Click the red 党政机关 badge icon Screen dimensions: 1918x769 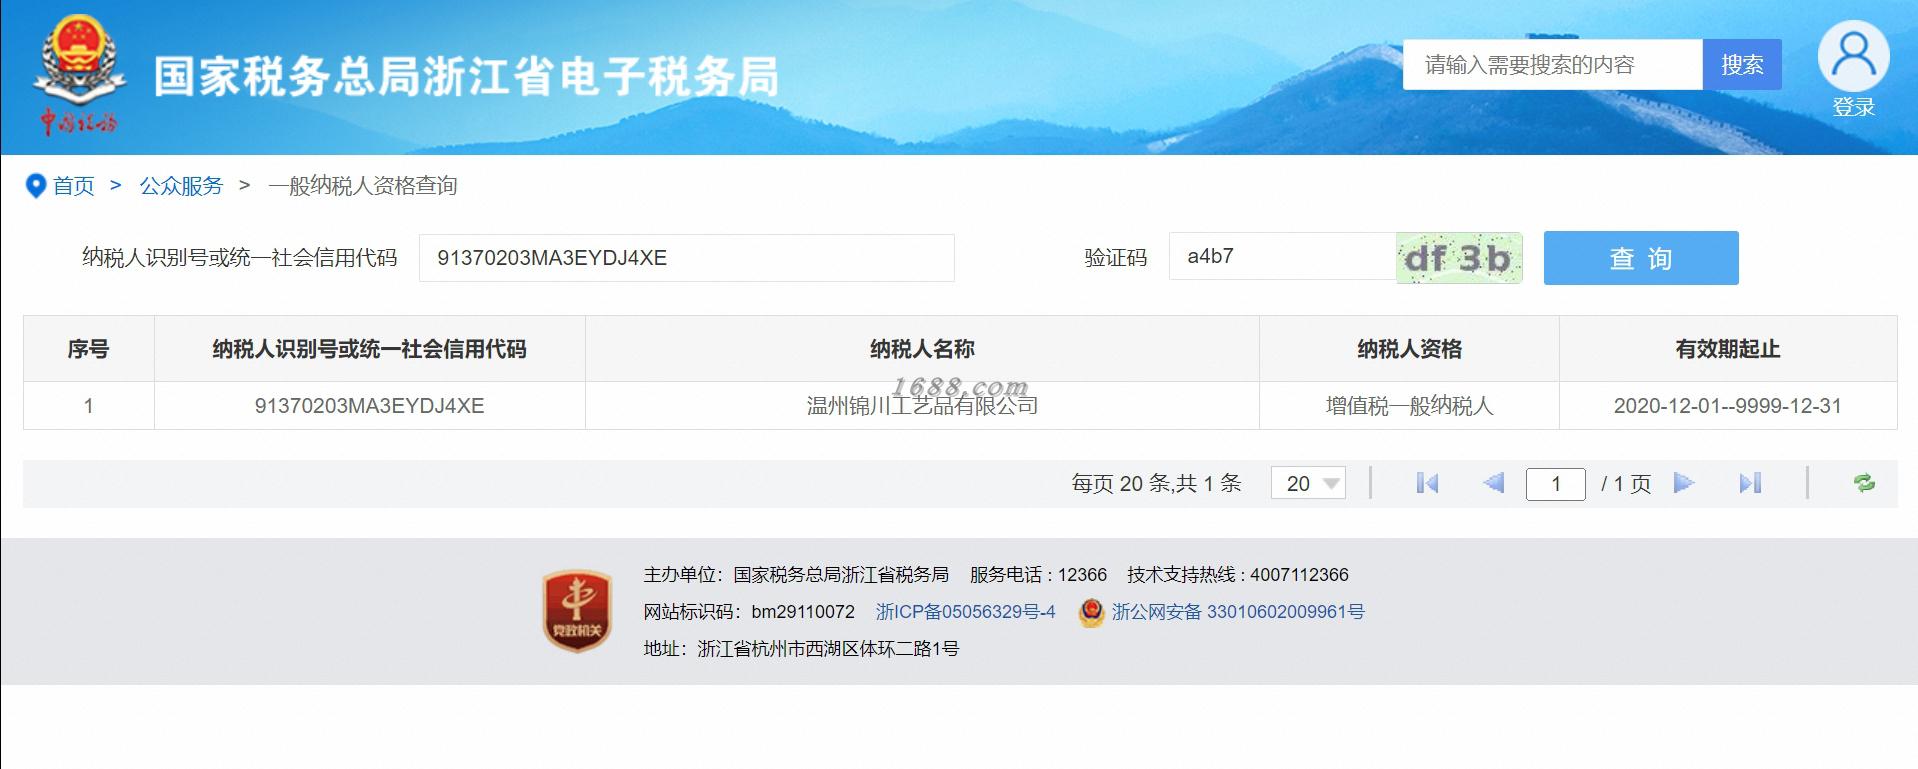click(577, 611)
